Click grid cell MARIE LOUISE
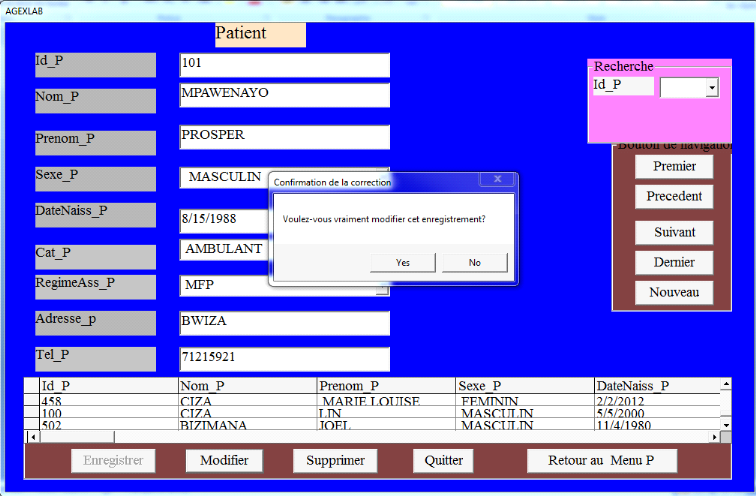The width and height of the screenshot is (756, 496). (387, 401)
